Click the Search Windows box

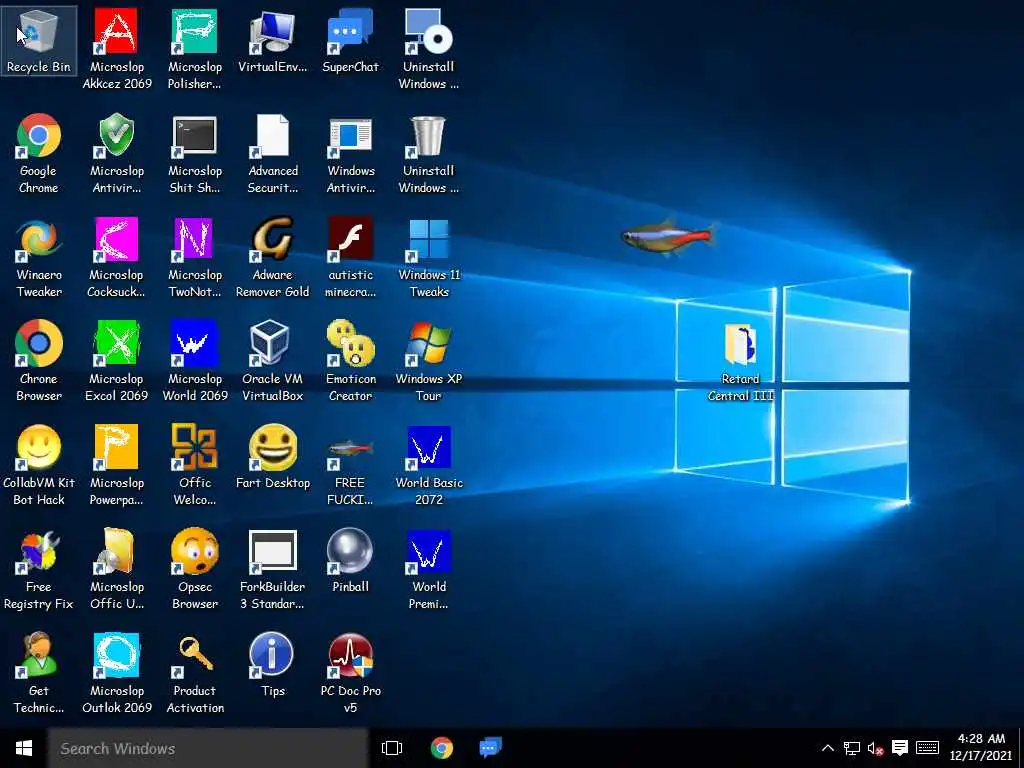click(208, 748)
